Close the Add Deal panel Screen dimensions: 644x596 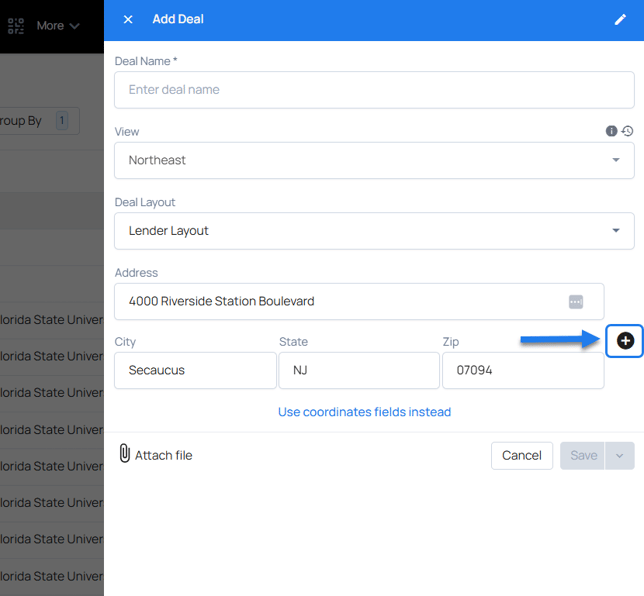(128, 19)
